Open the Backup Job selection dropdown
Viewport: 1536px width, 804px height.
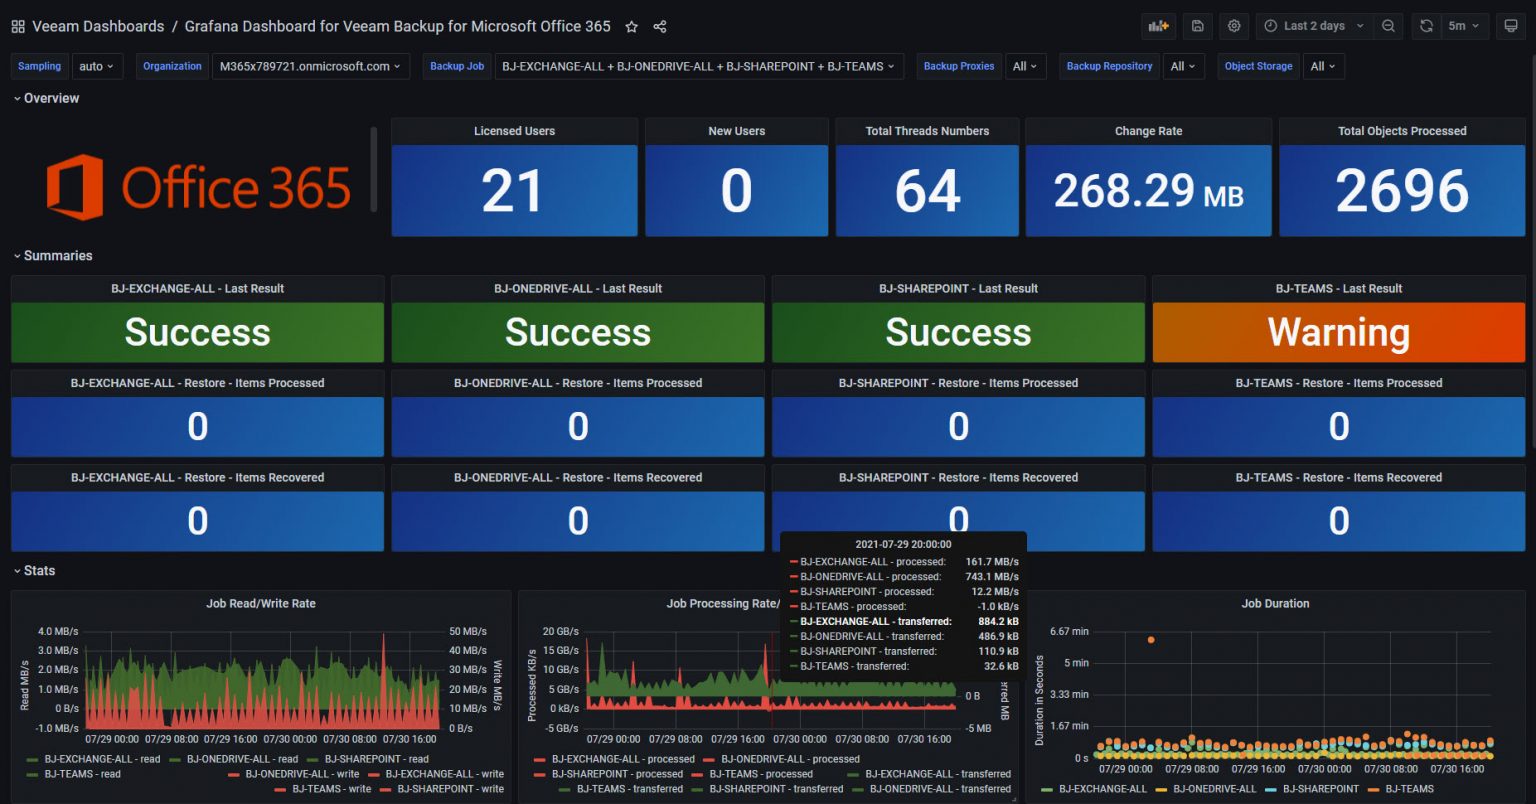[x=698, y=66]
